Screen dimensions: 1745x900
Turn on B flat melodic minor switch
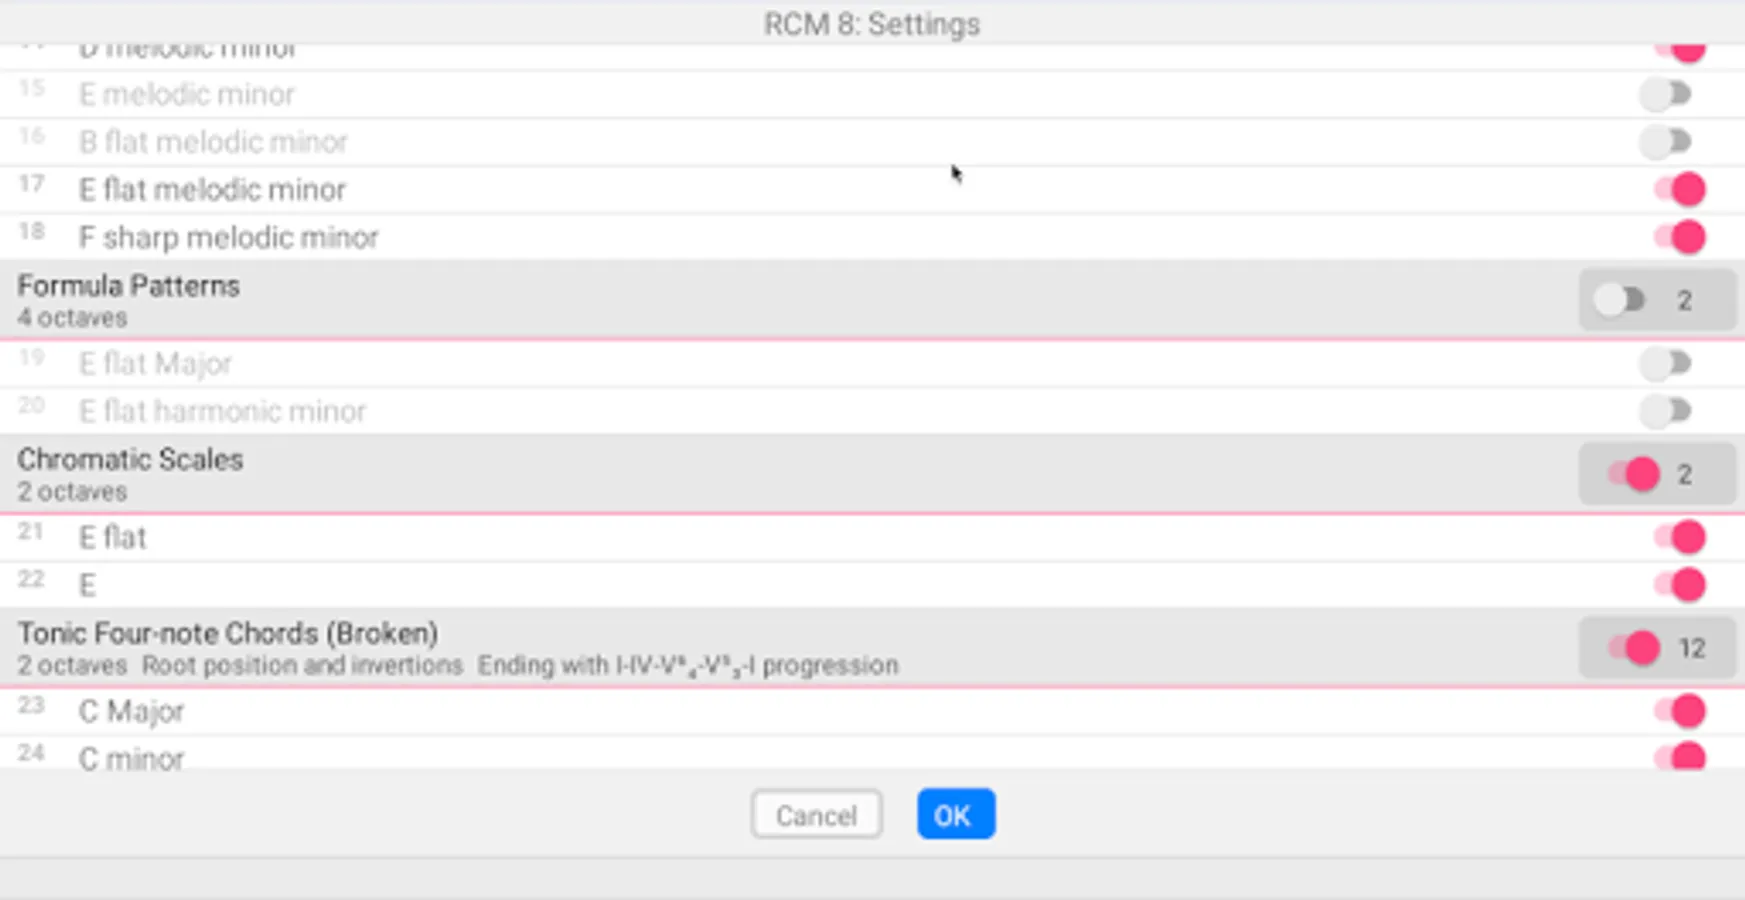(1666, 142)
